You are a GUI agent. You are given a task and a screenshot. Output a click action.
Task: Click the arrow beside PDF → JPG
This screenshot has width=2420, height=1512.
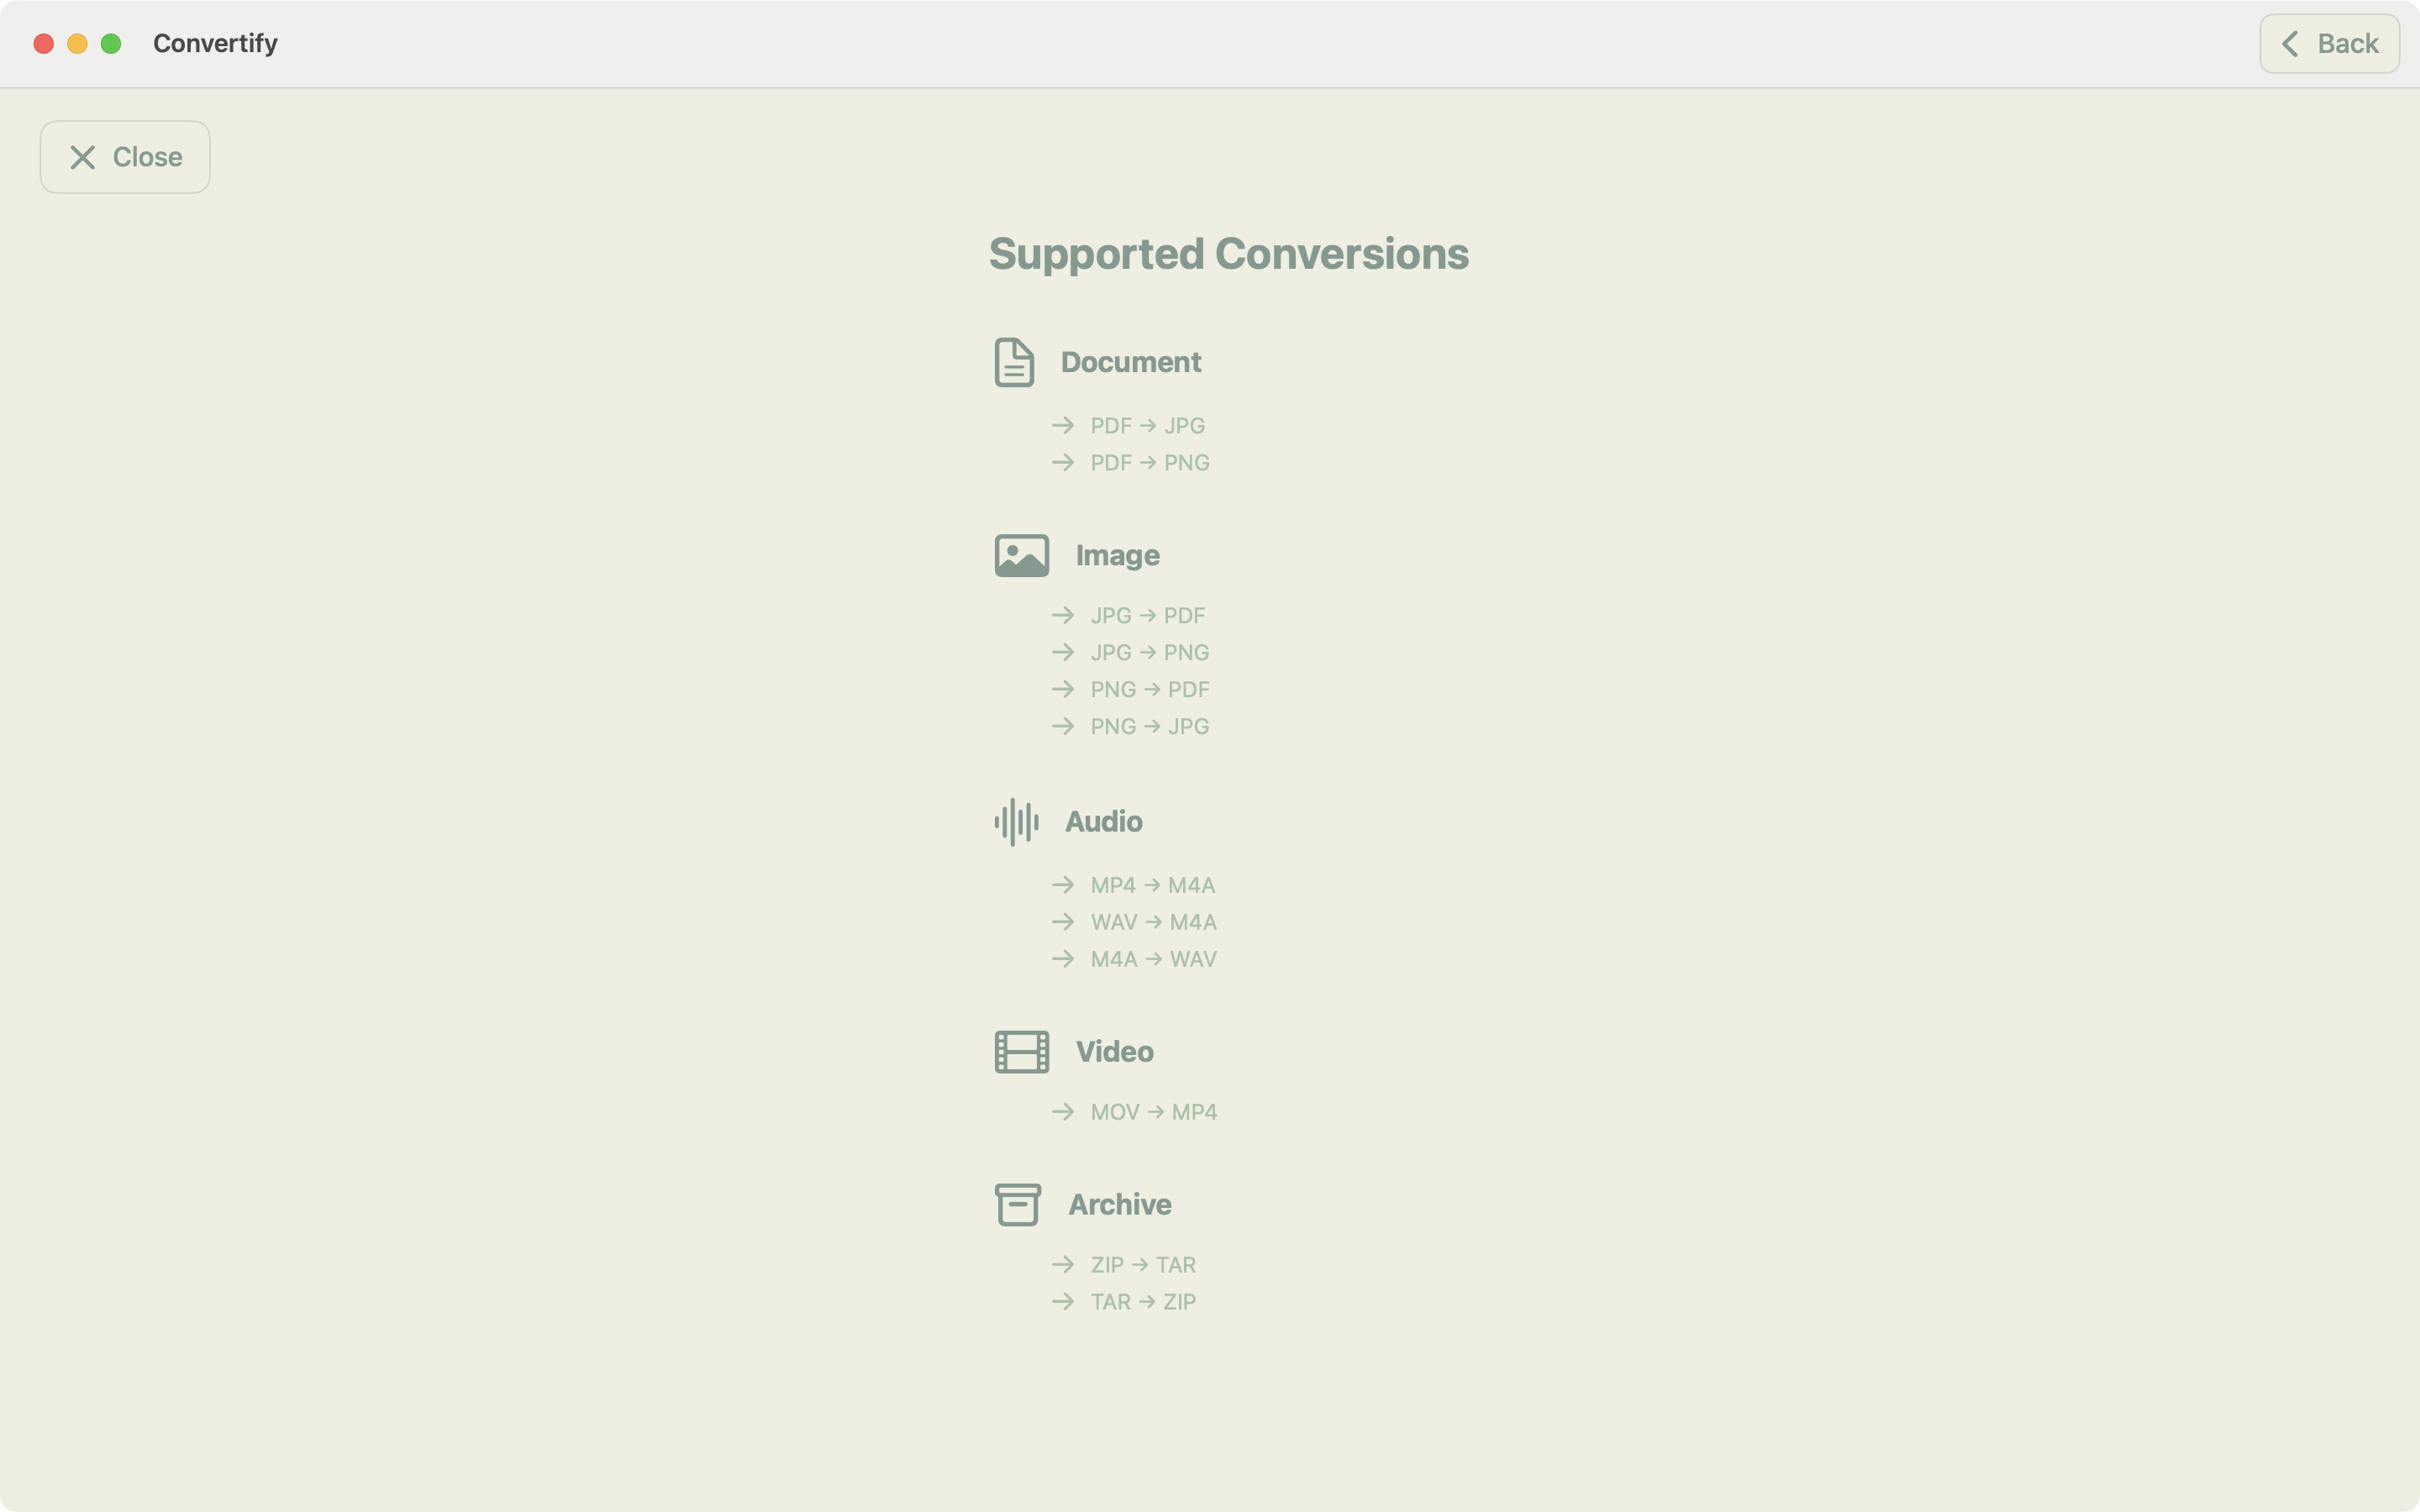(x=1062, y=426)
